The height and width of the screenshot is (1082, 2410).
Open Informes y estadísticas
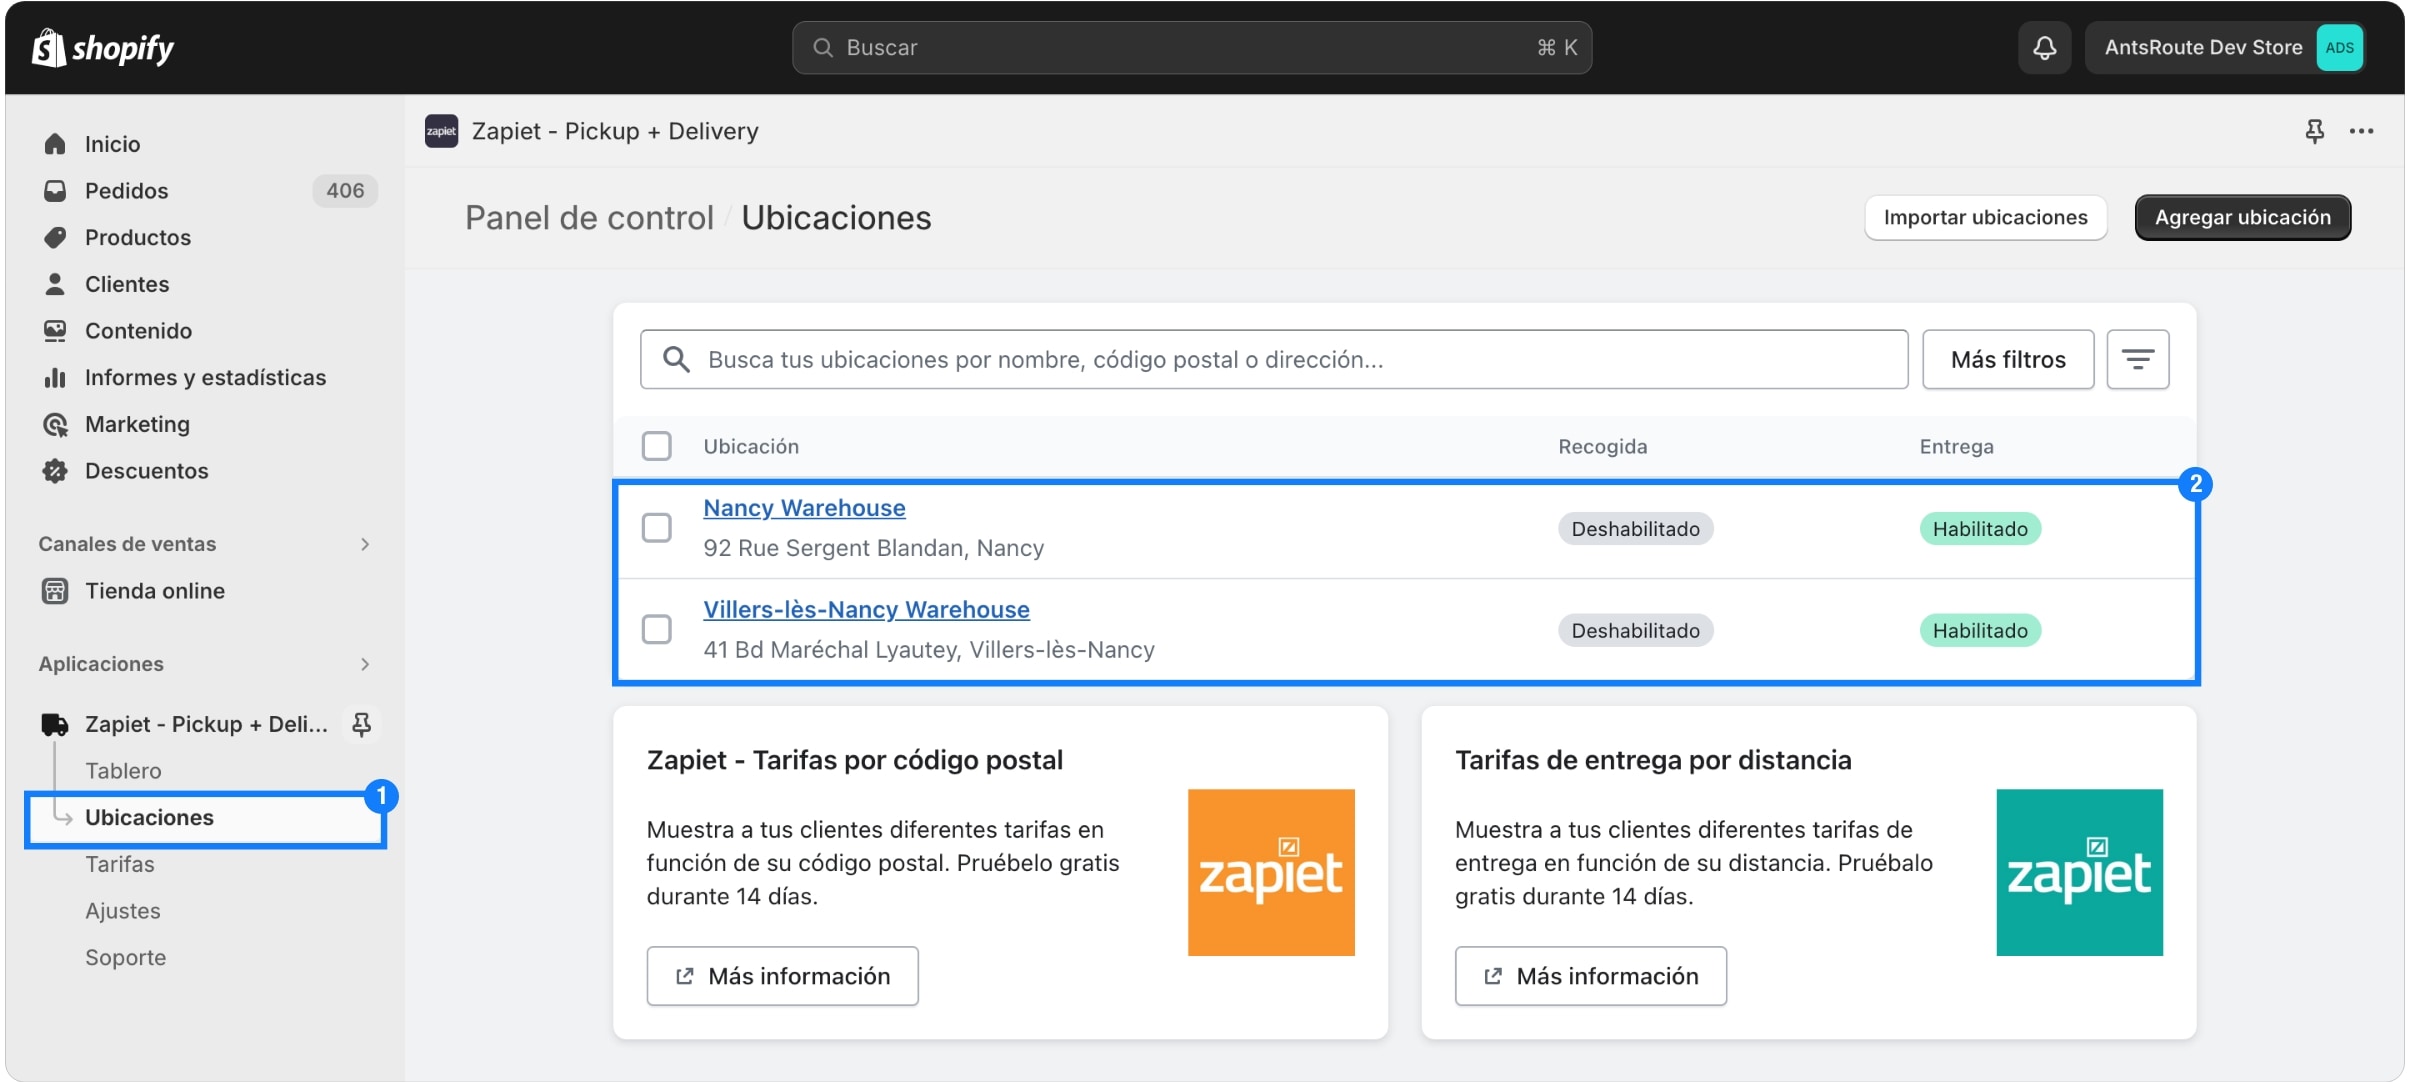tap(205, 377)
